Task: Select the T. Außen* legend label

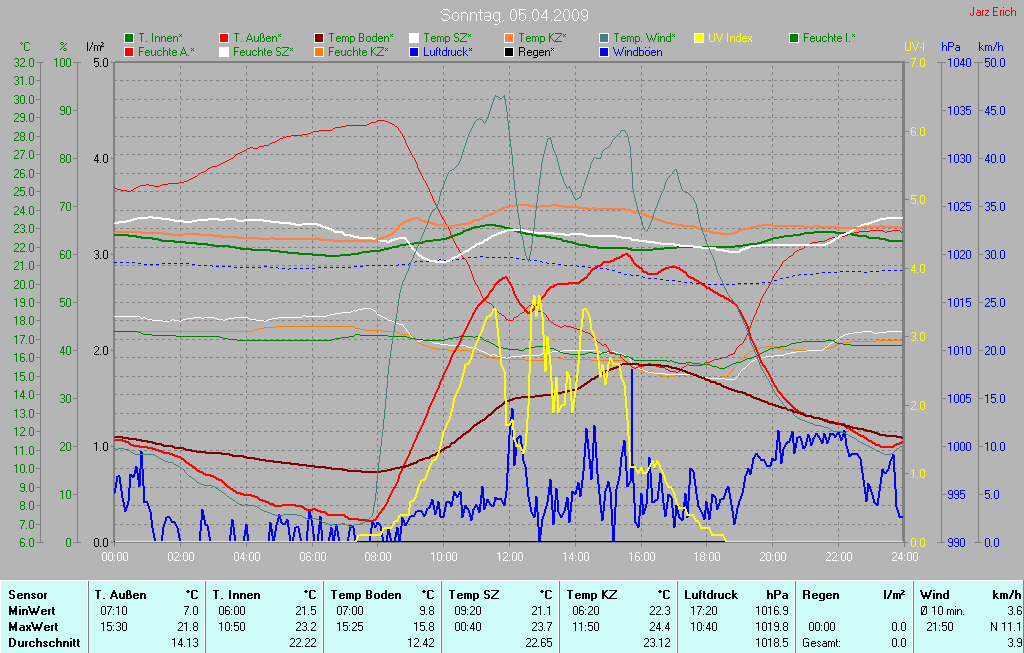Action: pos(257,39)
